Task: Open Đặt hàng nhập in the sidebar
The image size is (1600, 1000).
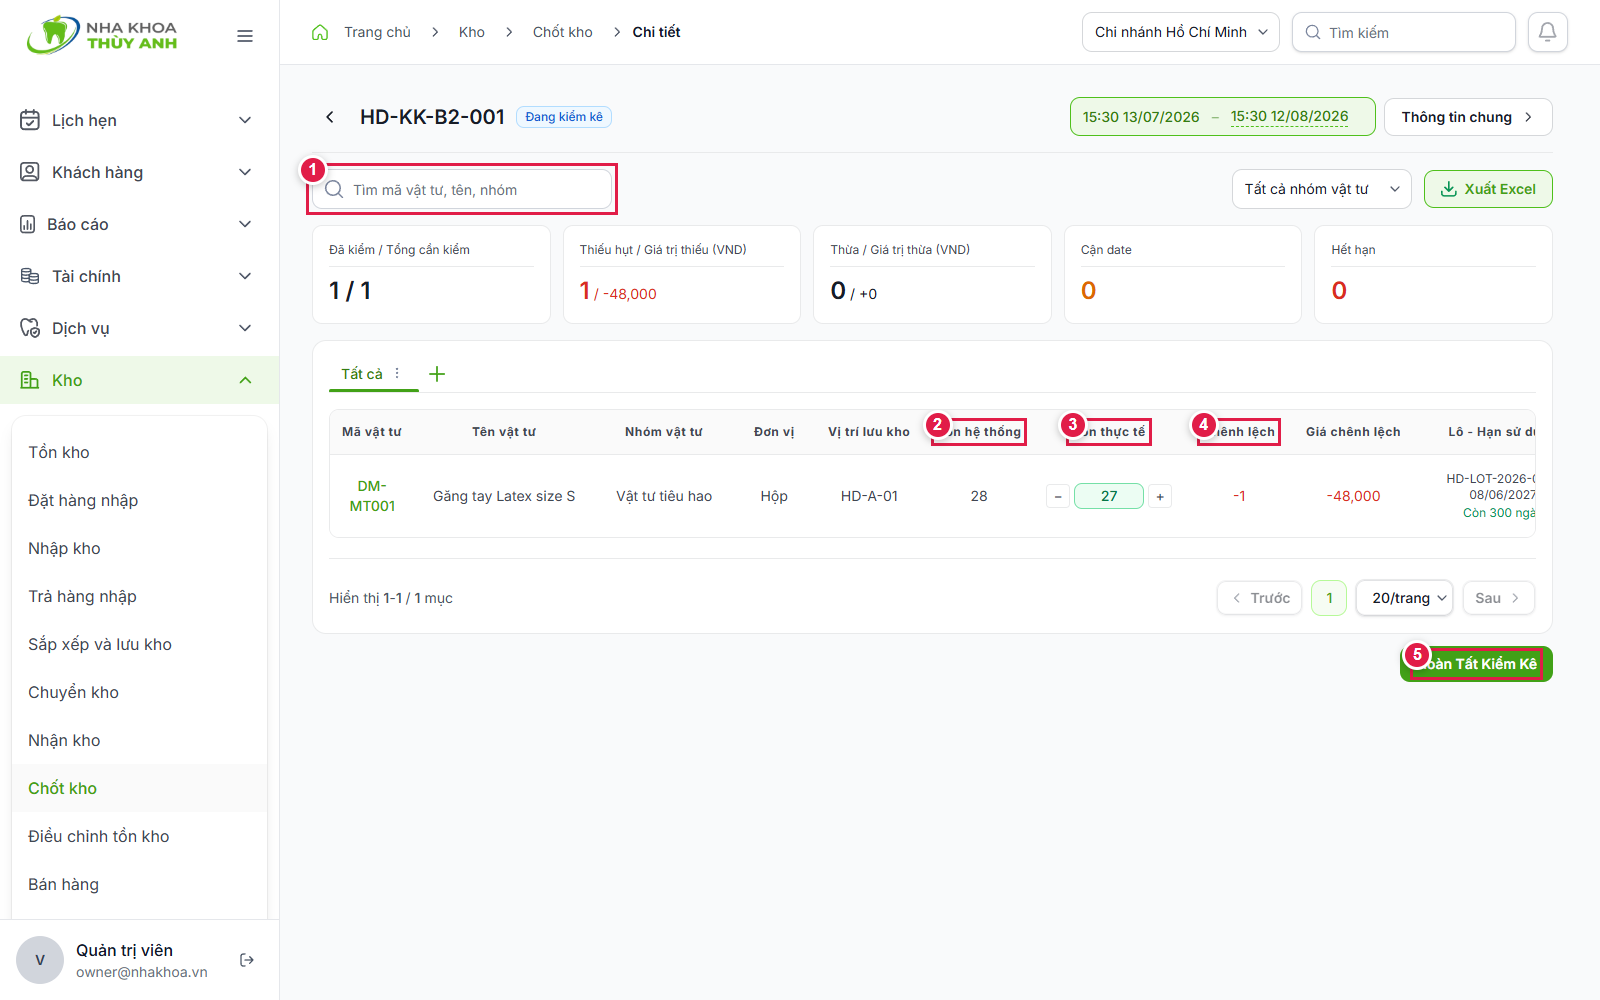Action: click(139, 500)
